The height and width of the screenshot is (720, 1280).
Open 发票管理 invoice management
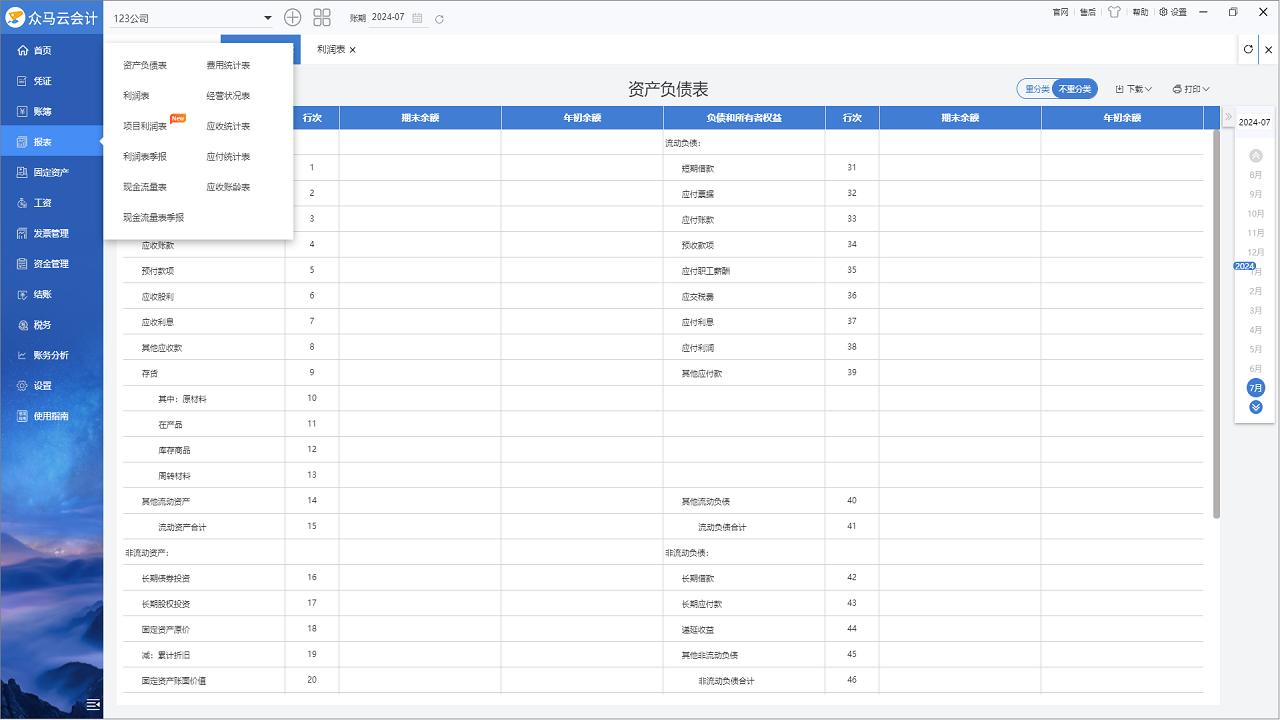[46, 233]
